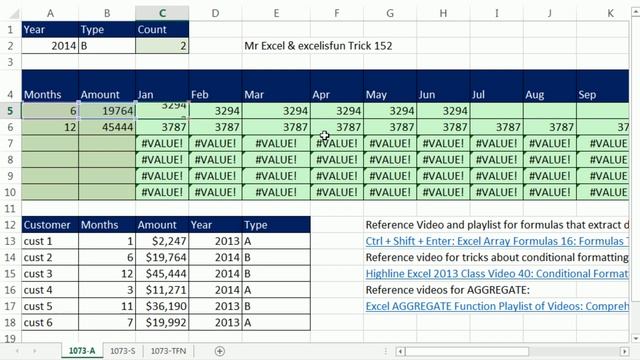Viewport: 640px width, 360px height.
Task: Select the Type header cell in row 12
Action: coord(276,225)
